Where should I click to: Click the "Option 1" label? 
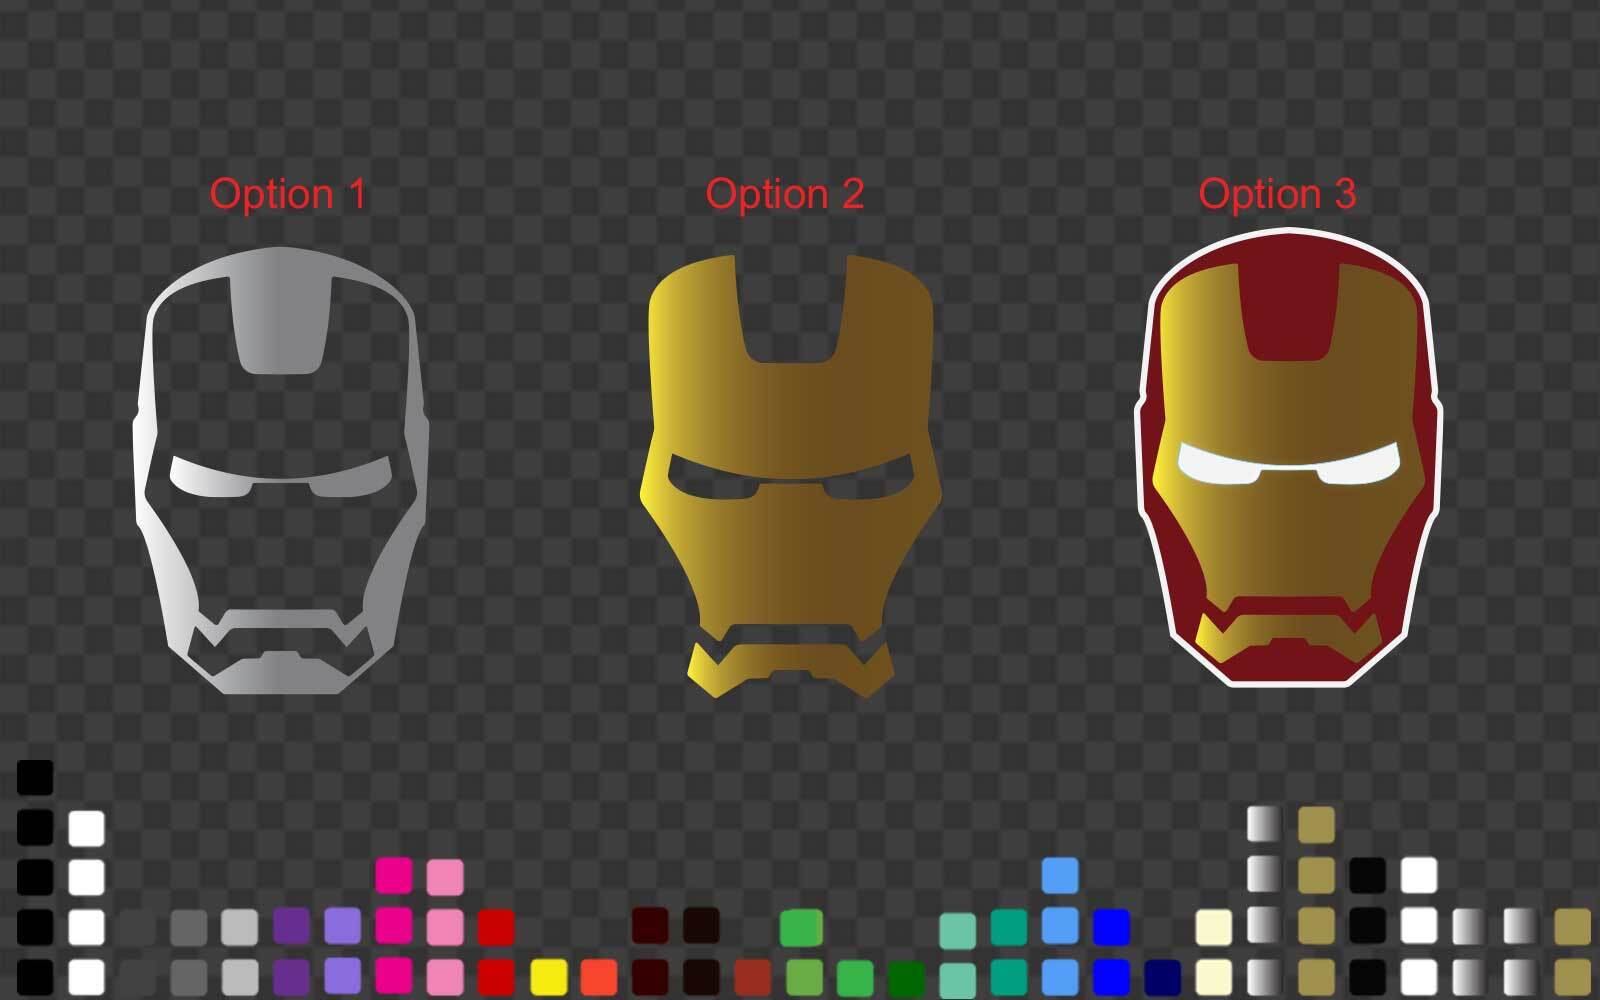(x=288, y=194)
